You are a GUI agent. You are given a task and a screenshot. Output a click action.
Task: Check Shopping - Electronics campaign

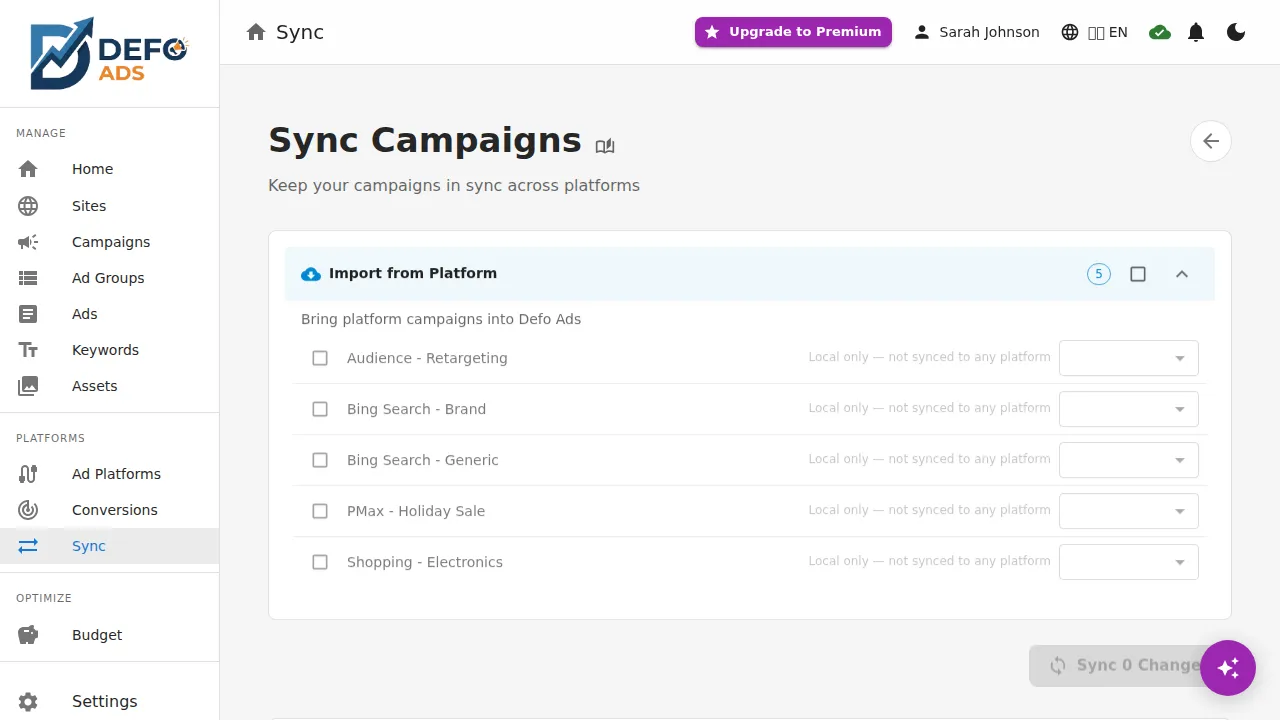coord(320,562)
